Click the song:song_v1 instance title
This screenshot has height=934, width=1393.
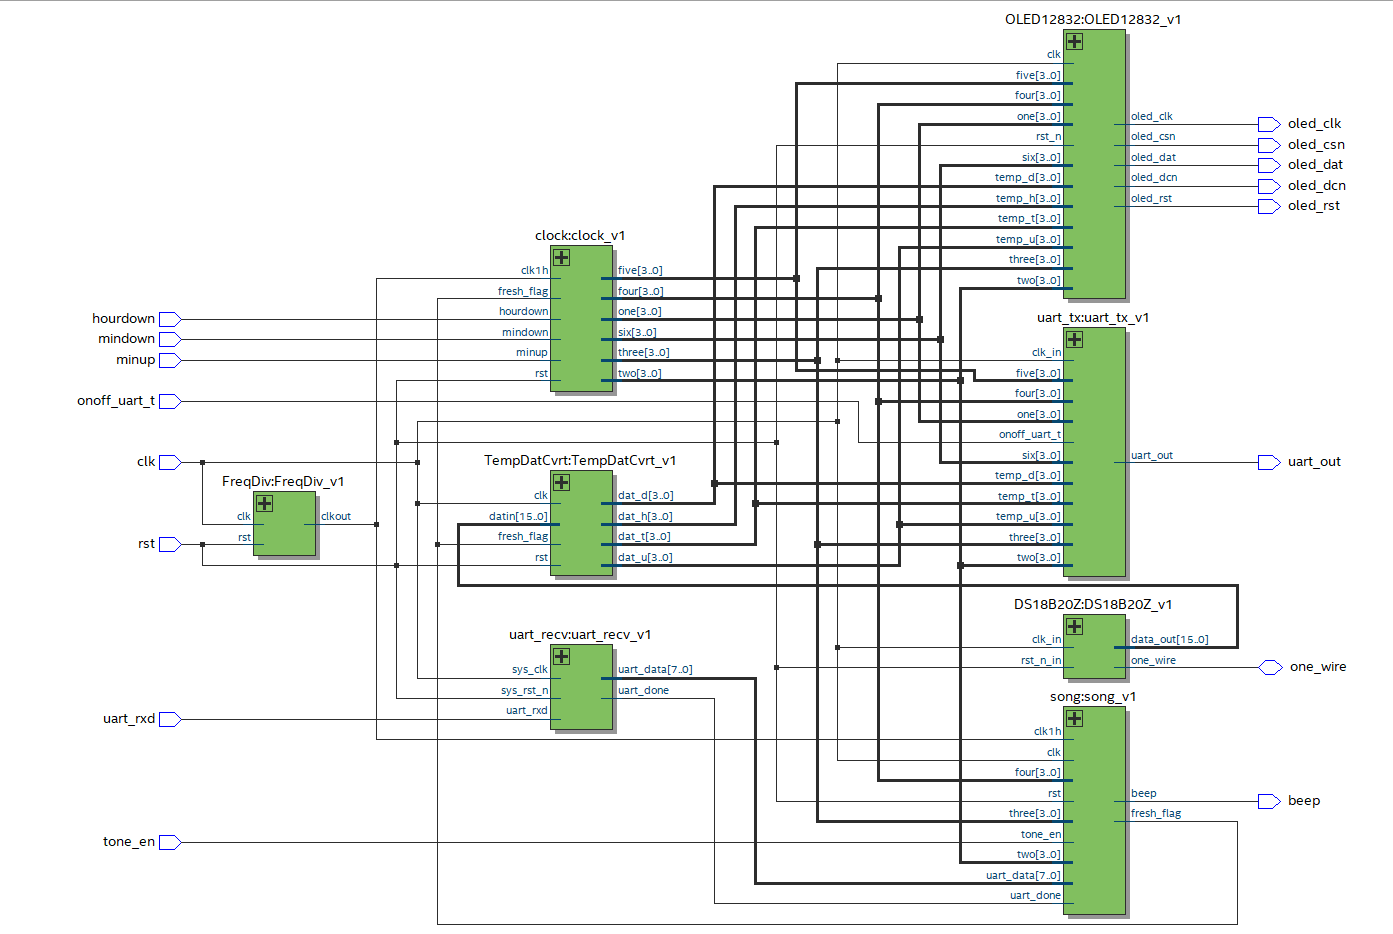click(1093, 696)
